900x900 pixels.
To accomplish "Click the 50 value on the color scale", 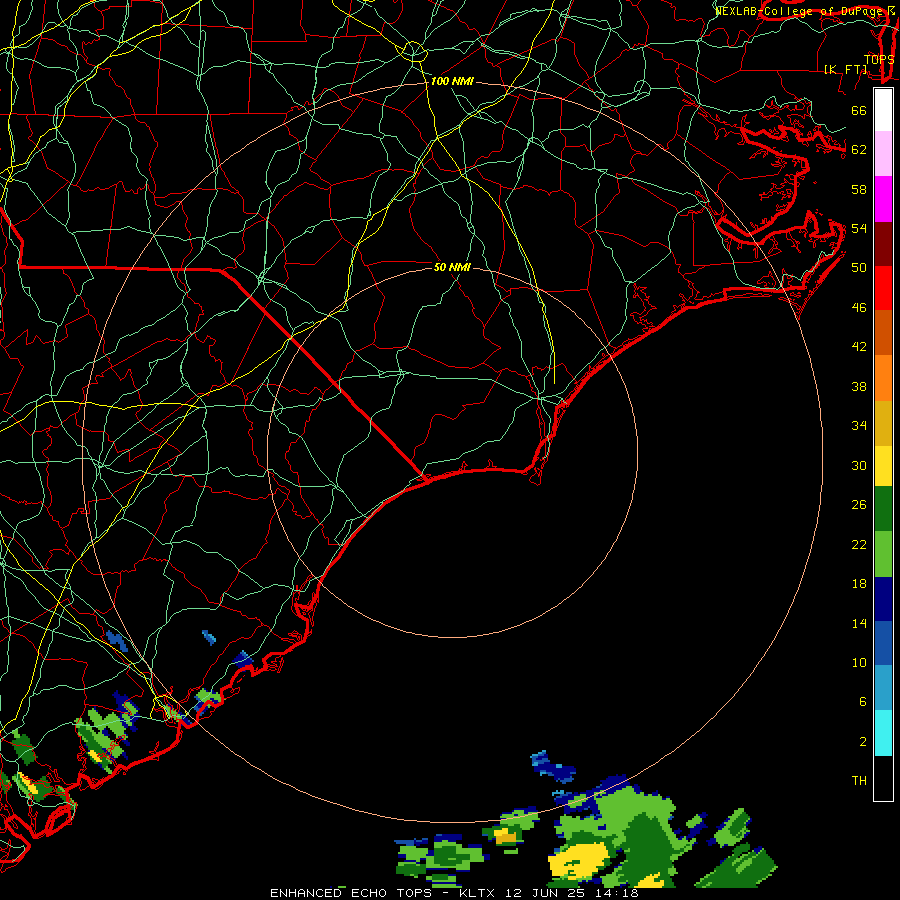I will (x=859, y=267).
